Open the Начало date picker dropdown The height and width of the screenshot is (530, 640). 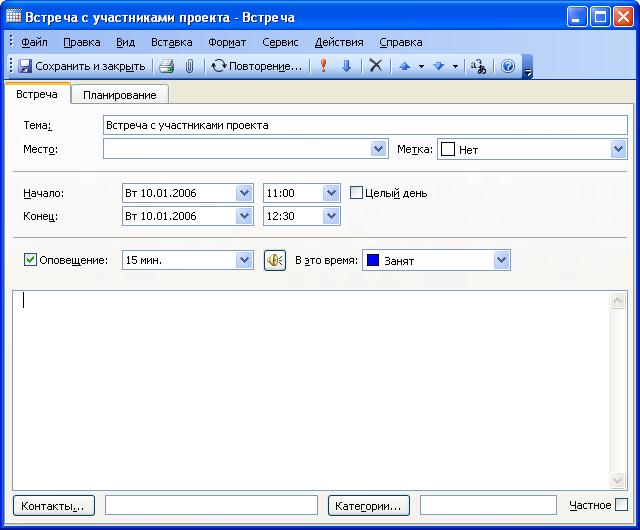point(244,193)
